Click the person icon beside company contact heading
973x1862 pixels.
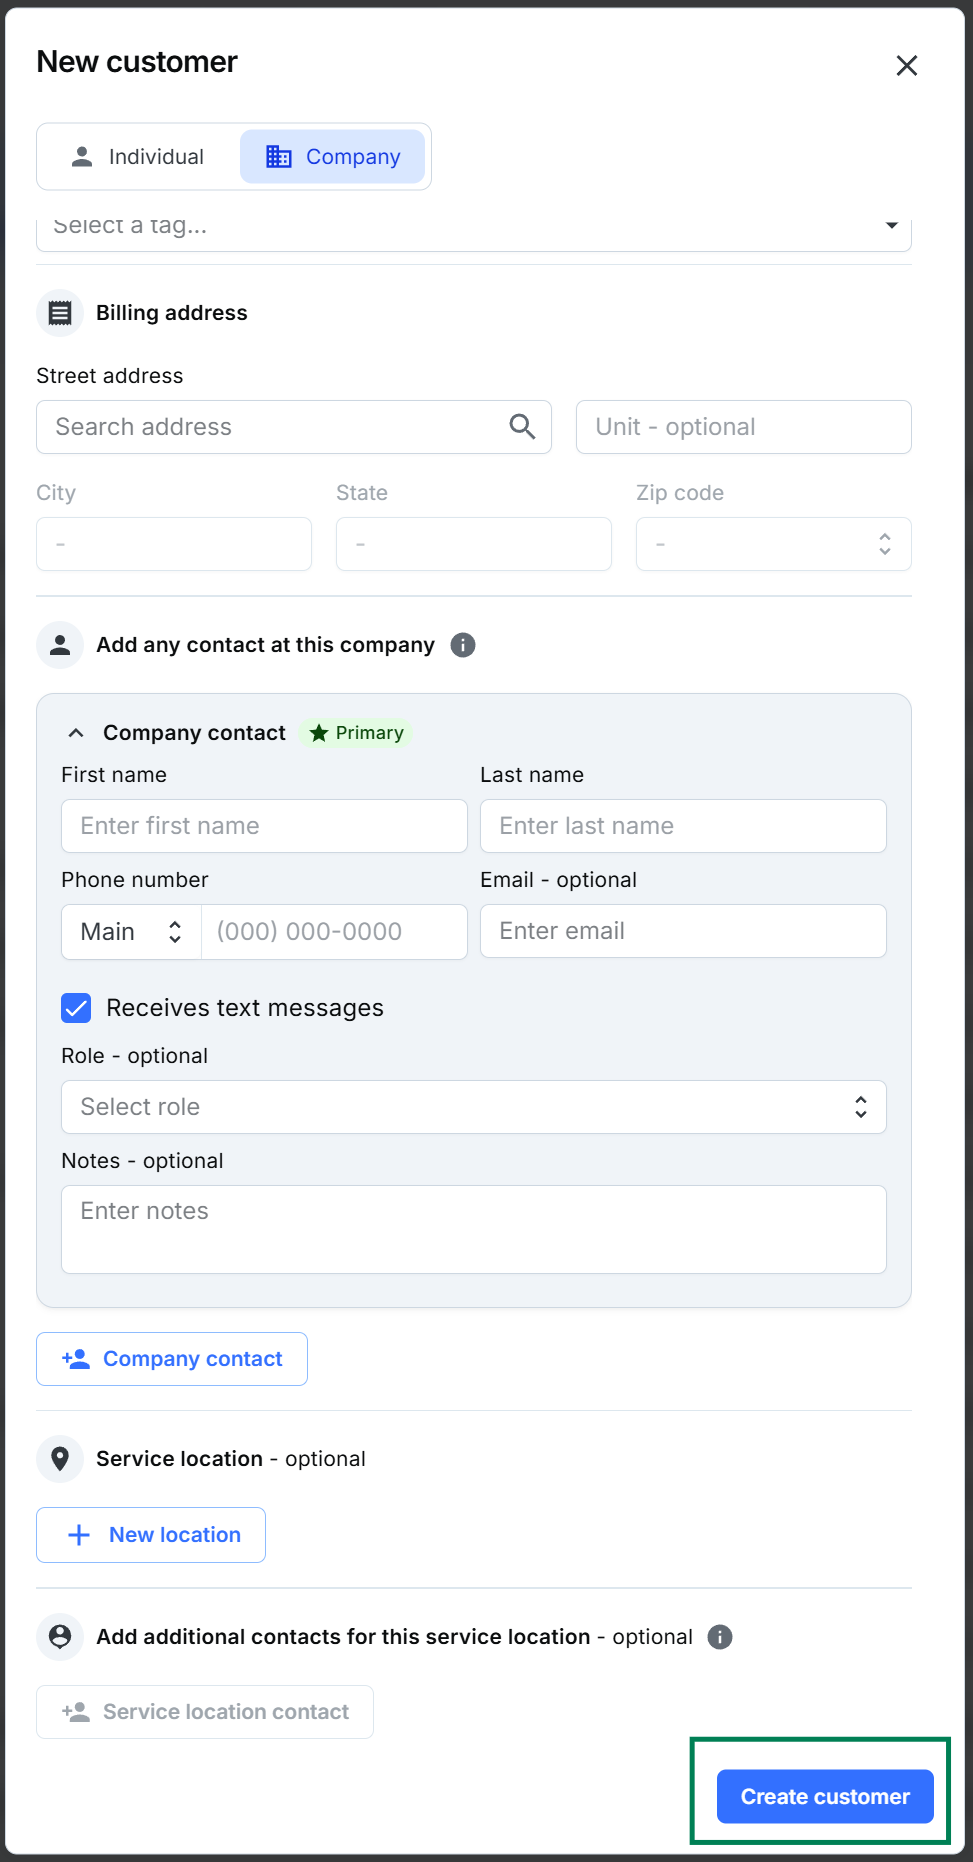[x=60, y=645]
